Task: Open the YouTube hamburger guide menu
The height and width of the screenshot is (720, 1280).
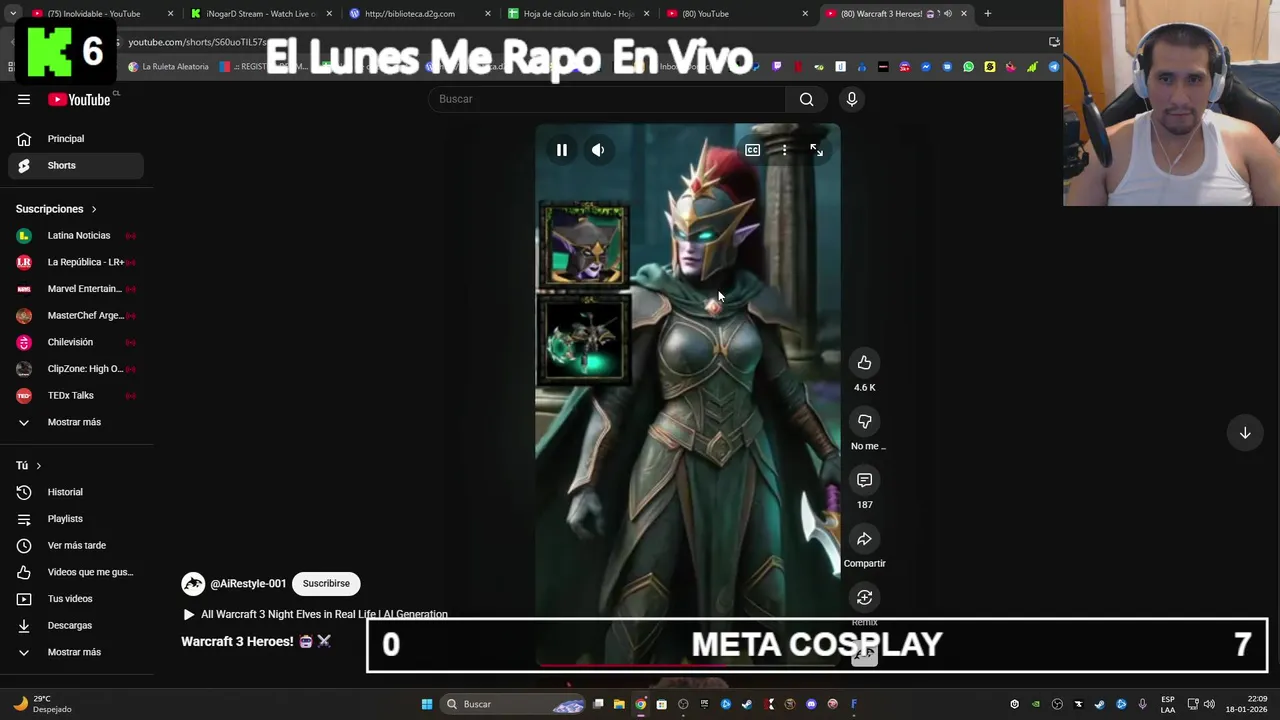Action: click(24, 99)
